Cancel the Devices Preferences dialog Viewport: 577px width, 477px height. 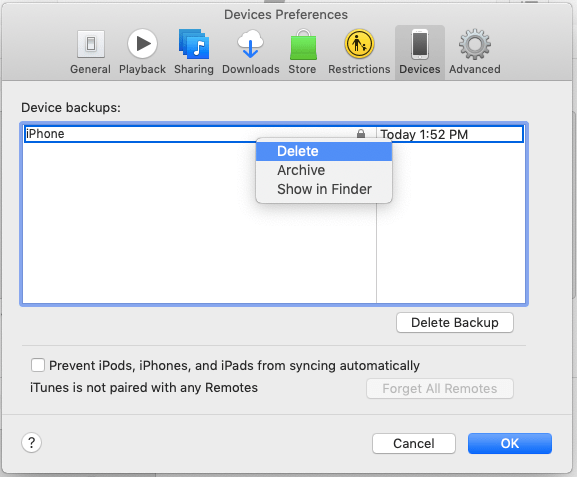(x=414, y=444)
